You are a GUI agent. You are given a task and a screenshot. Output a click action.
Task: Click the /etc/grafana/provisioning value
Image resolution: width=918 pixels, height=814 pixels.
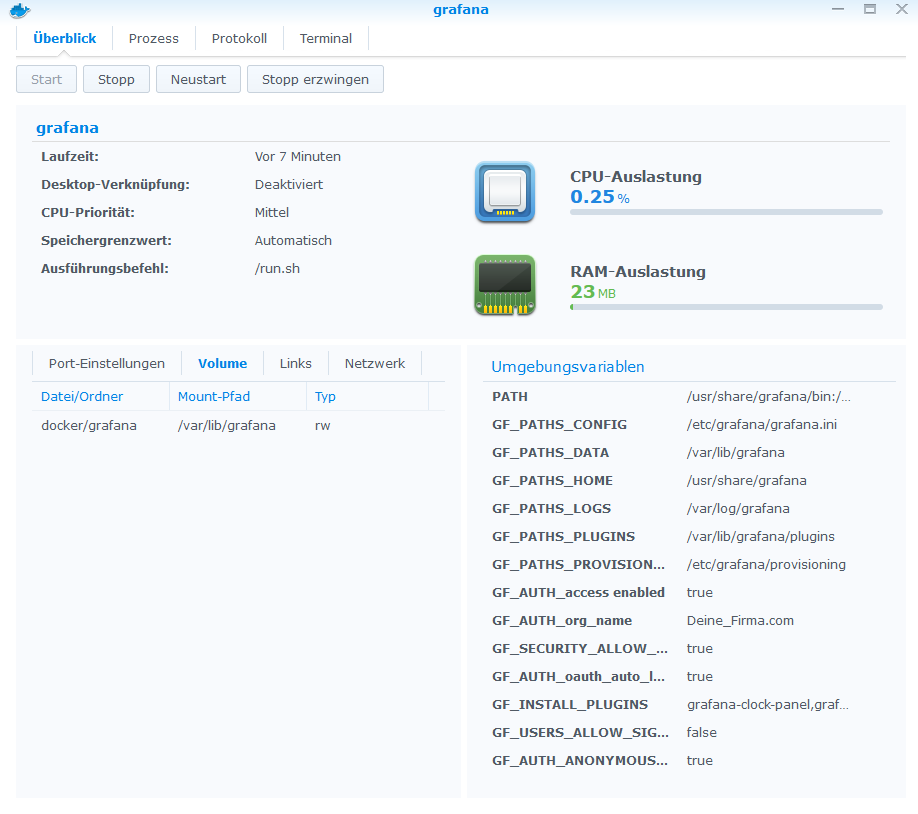click(766, 565)
